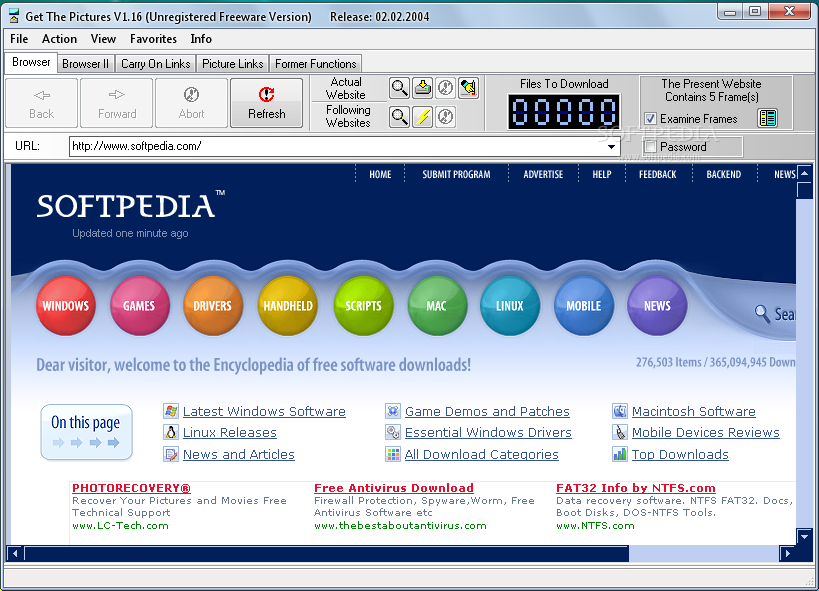Viewport: 819px width, 591px height.
Task: Open the All Download Categories link
Action: coord(482,454)
